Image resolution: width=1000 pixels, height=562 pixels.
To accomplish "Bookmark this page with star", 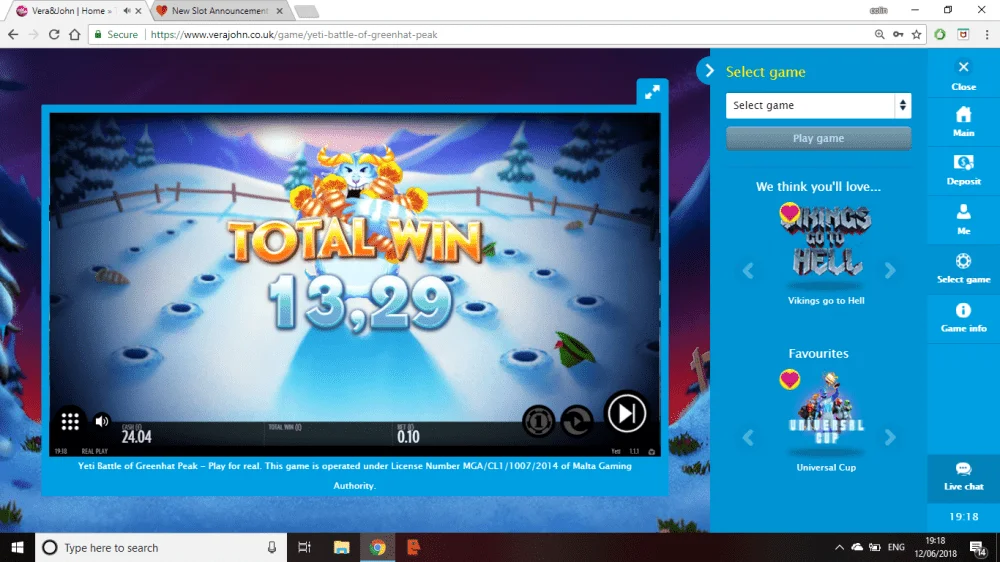I will 916,34.
